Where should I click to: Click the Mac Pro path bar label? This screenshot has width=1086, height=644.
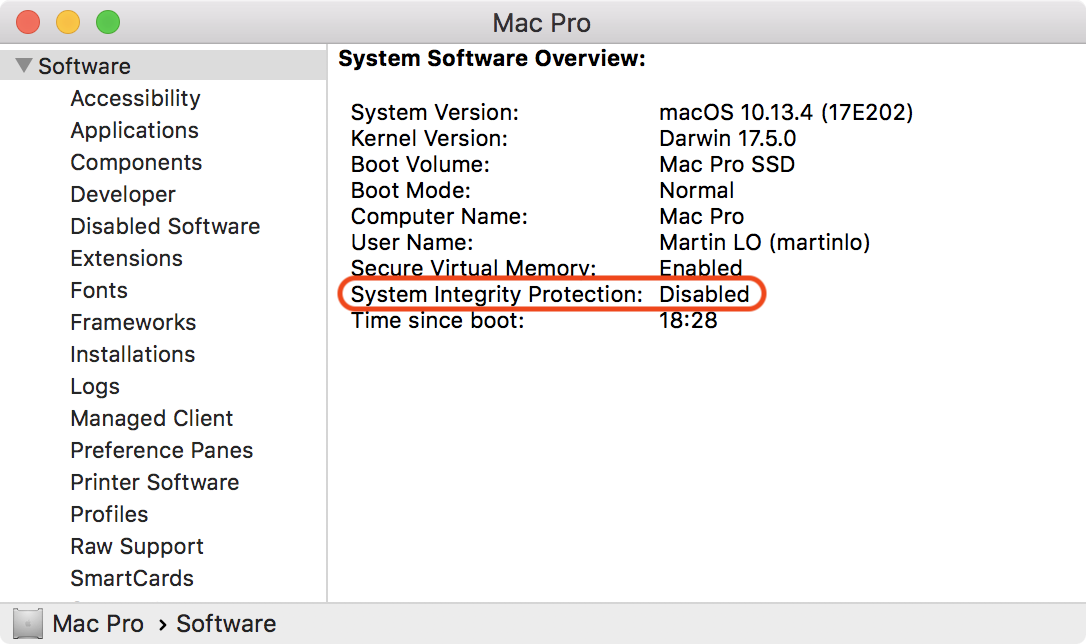click(98, 624)
